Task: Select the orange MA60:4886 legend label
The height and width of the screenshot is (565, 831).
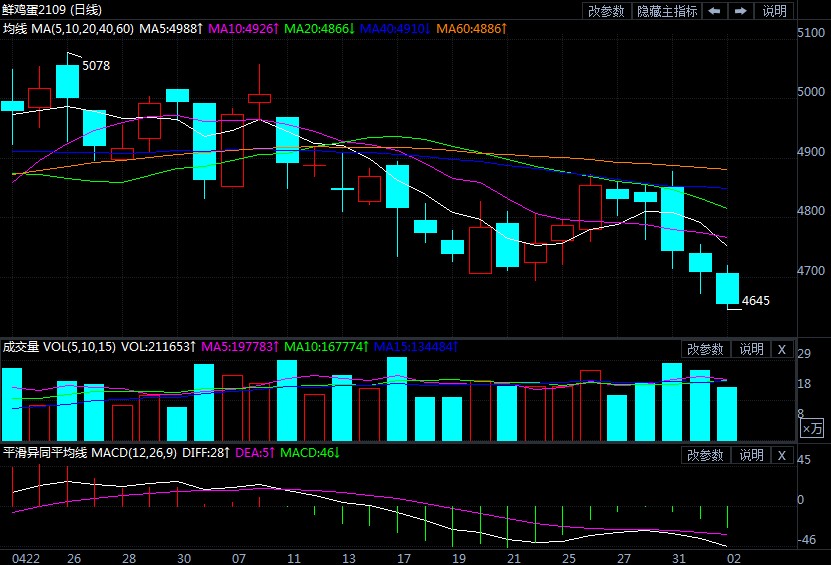Action: 473,29
